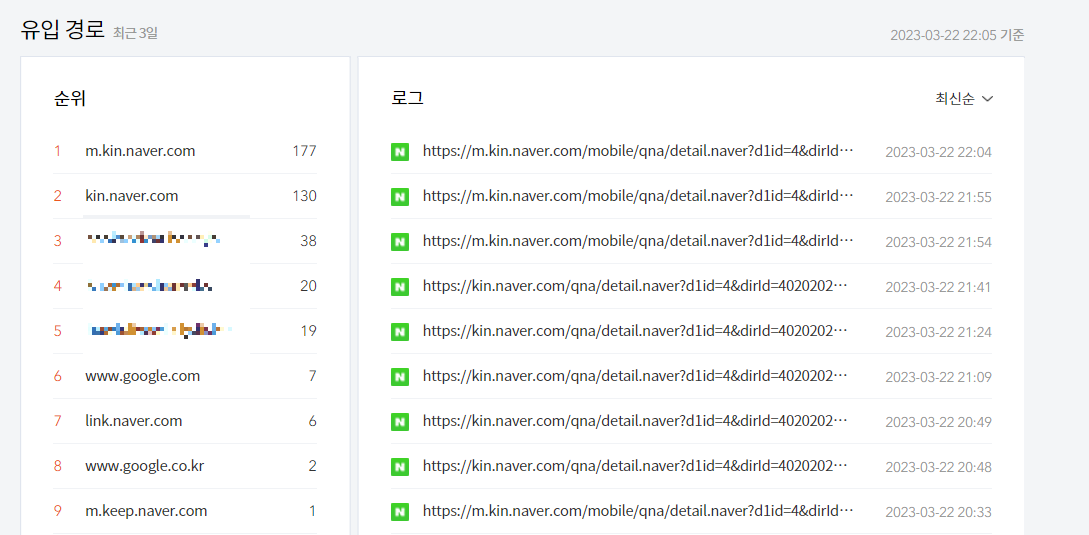Select kin.naver.com rank 2 entry
Image resolution: width=1089 pixels, height=535 pixels.
pyautogui.click(x=132, y=196)
